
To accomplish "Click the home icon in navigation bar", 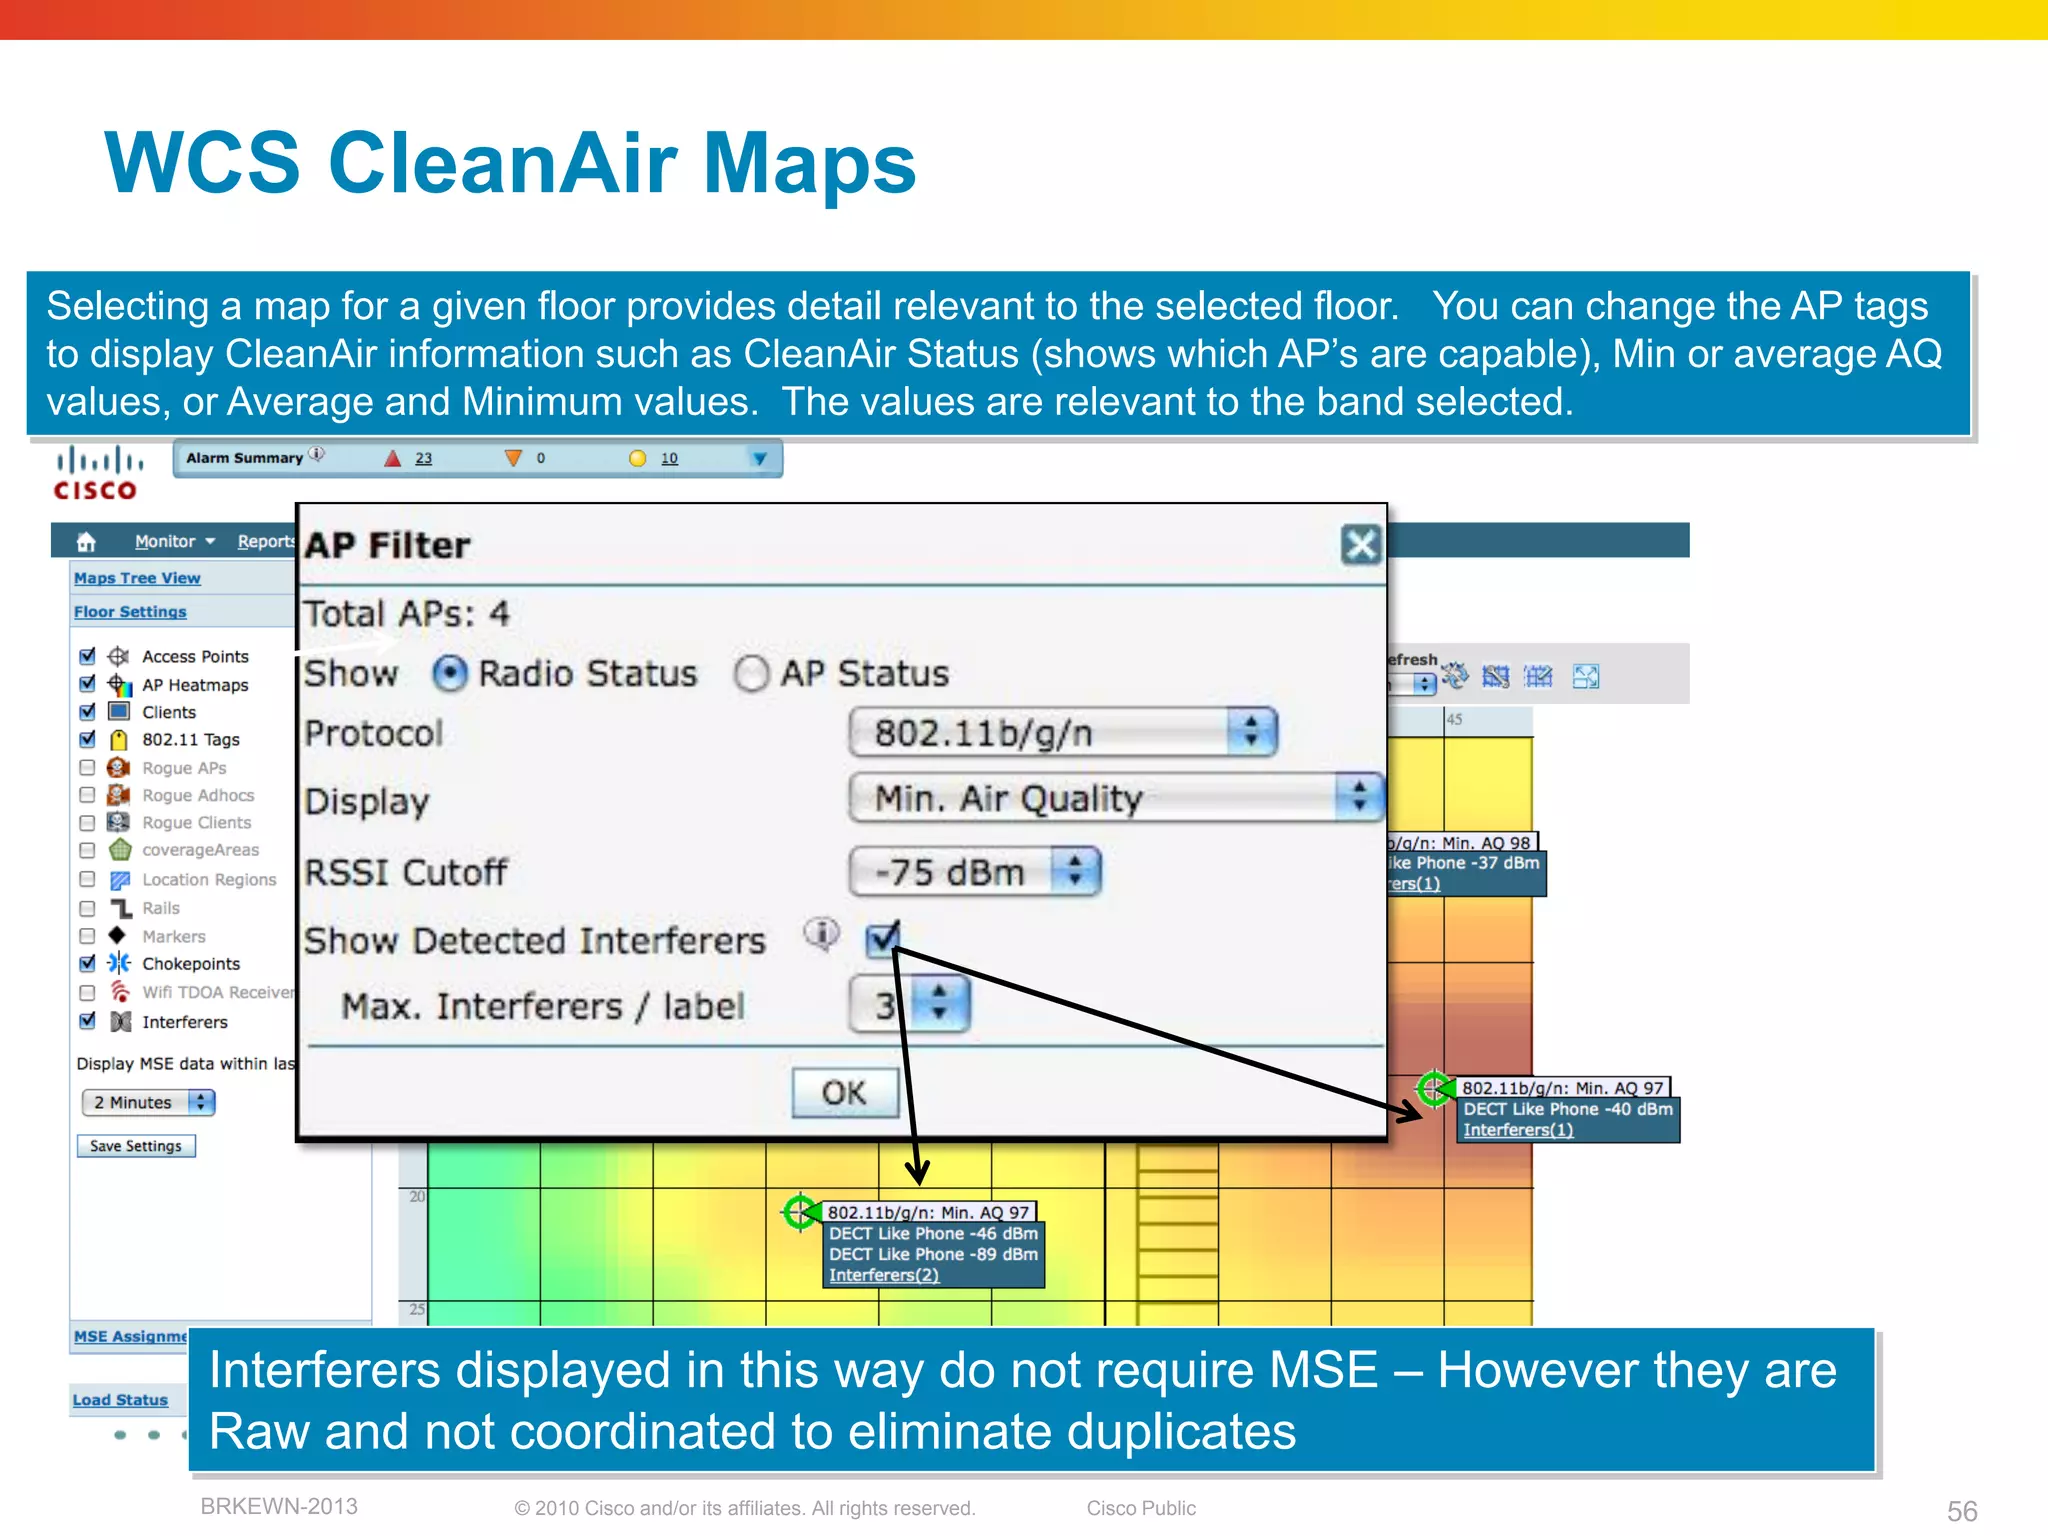I will 86,541.
